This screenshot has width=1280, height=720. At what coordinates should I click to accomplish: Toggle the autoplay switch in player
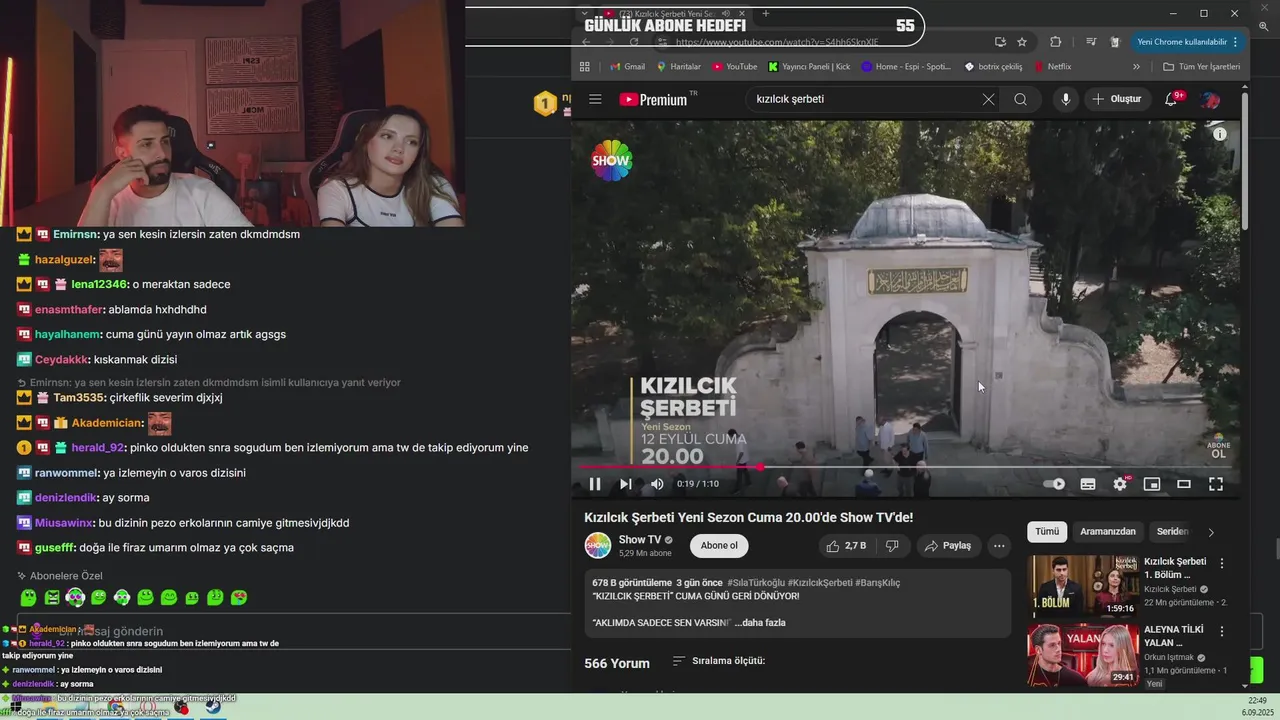pyautogui.click(x=1055, y=484)
